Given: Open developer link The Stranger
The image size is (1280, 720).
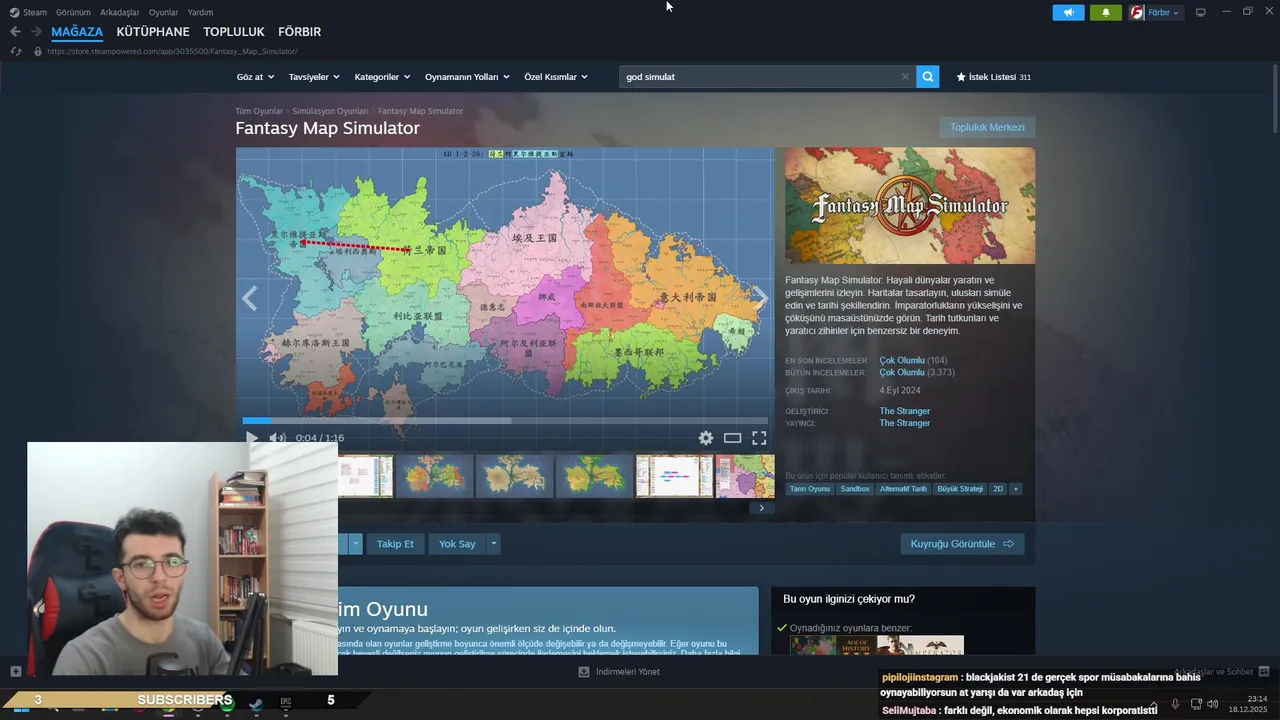Looking at the screenshot, I should (904, 411).
